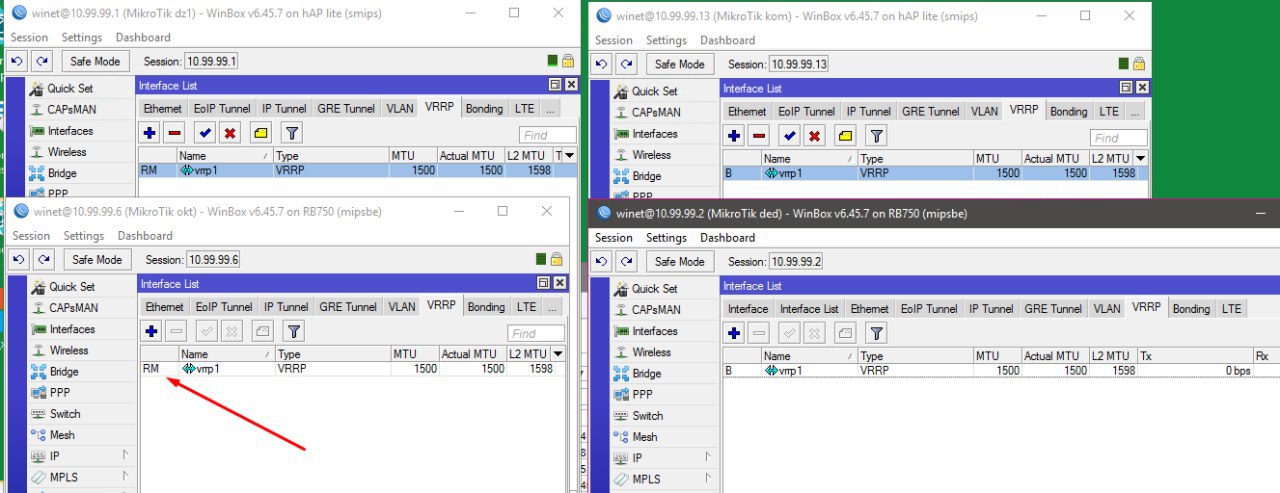Click the Remove (minus) icon in dz1 window
Image resolution: width=1280 pixels, height=493 pixels.
click(175, 132)
